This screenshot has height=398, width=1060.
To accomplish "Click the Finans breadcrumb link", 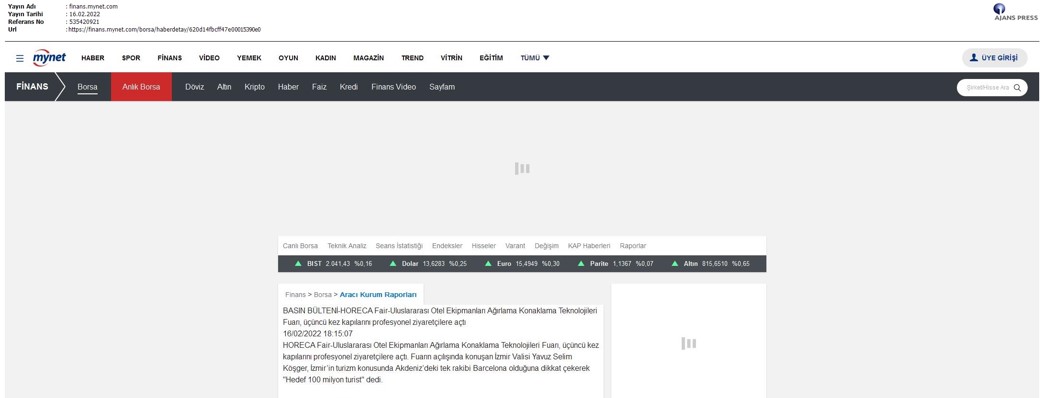I will click(x=295, y=295).
